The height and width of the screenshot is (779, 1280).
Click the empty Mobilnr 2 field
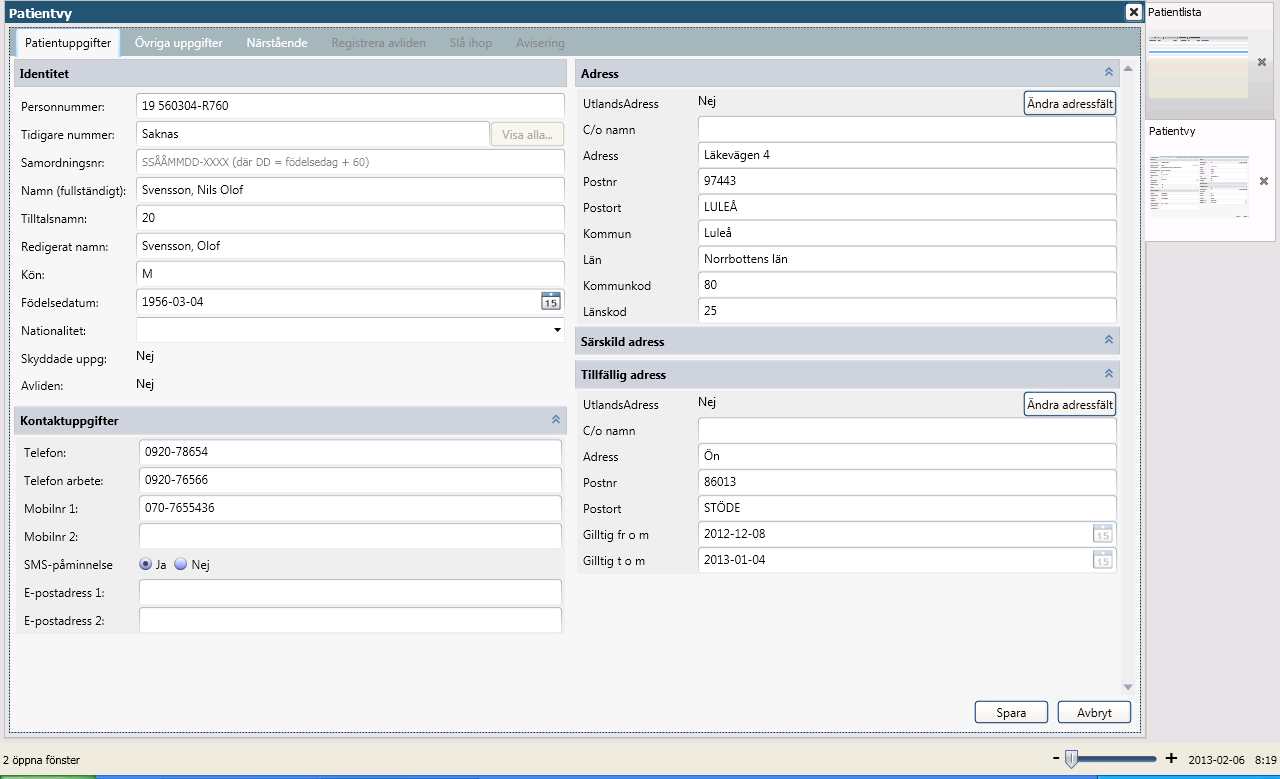[350, 536]
